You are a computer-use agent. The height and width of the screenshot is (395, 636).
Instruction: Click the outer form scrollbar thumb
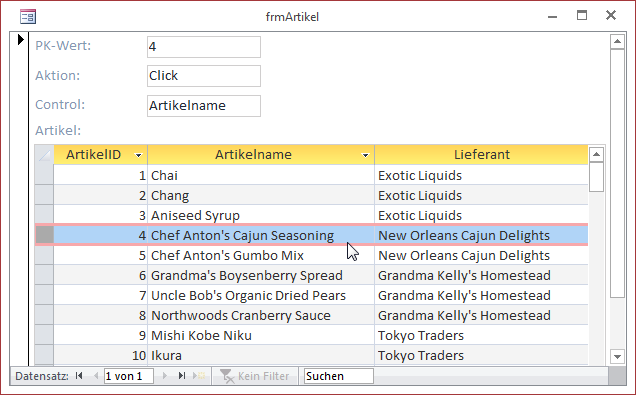(617, 174)
